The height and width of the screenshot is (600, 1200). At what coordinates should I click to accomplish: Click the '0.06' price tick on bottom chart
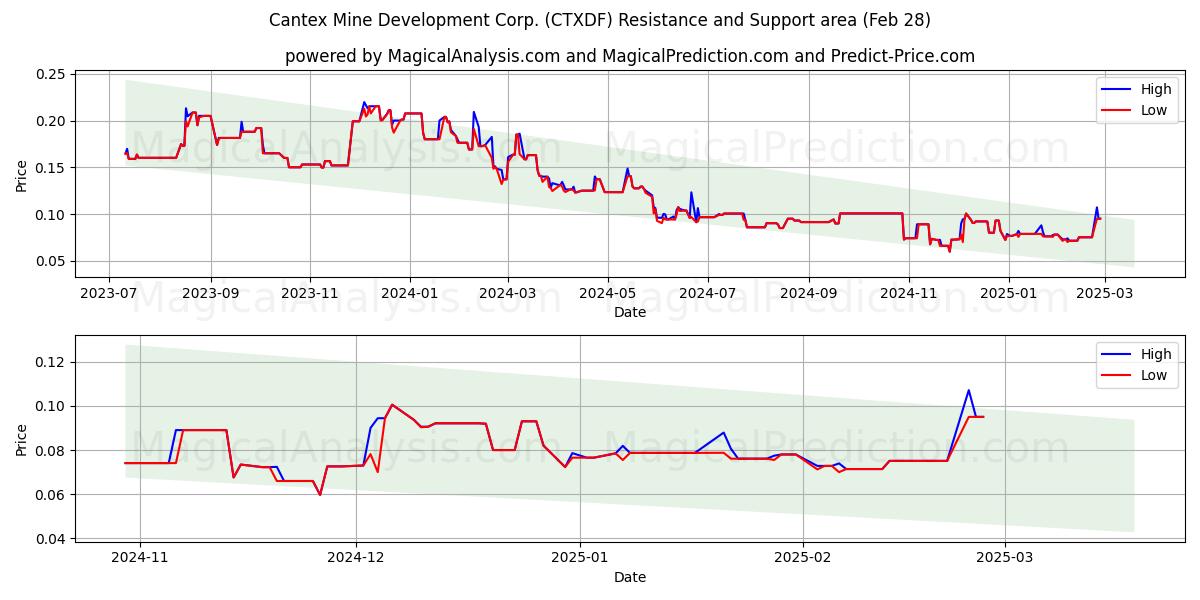51,495
